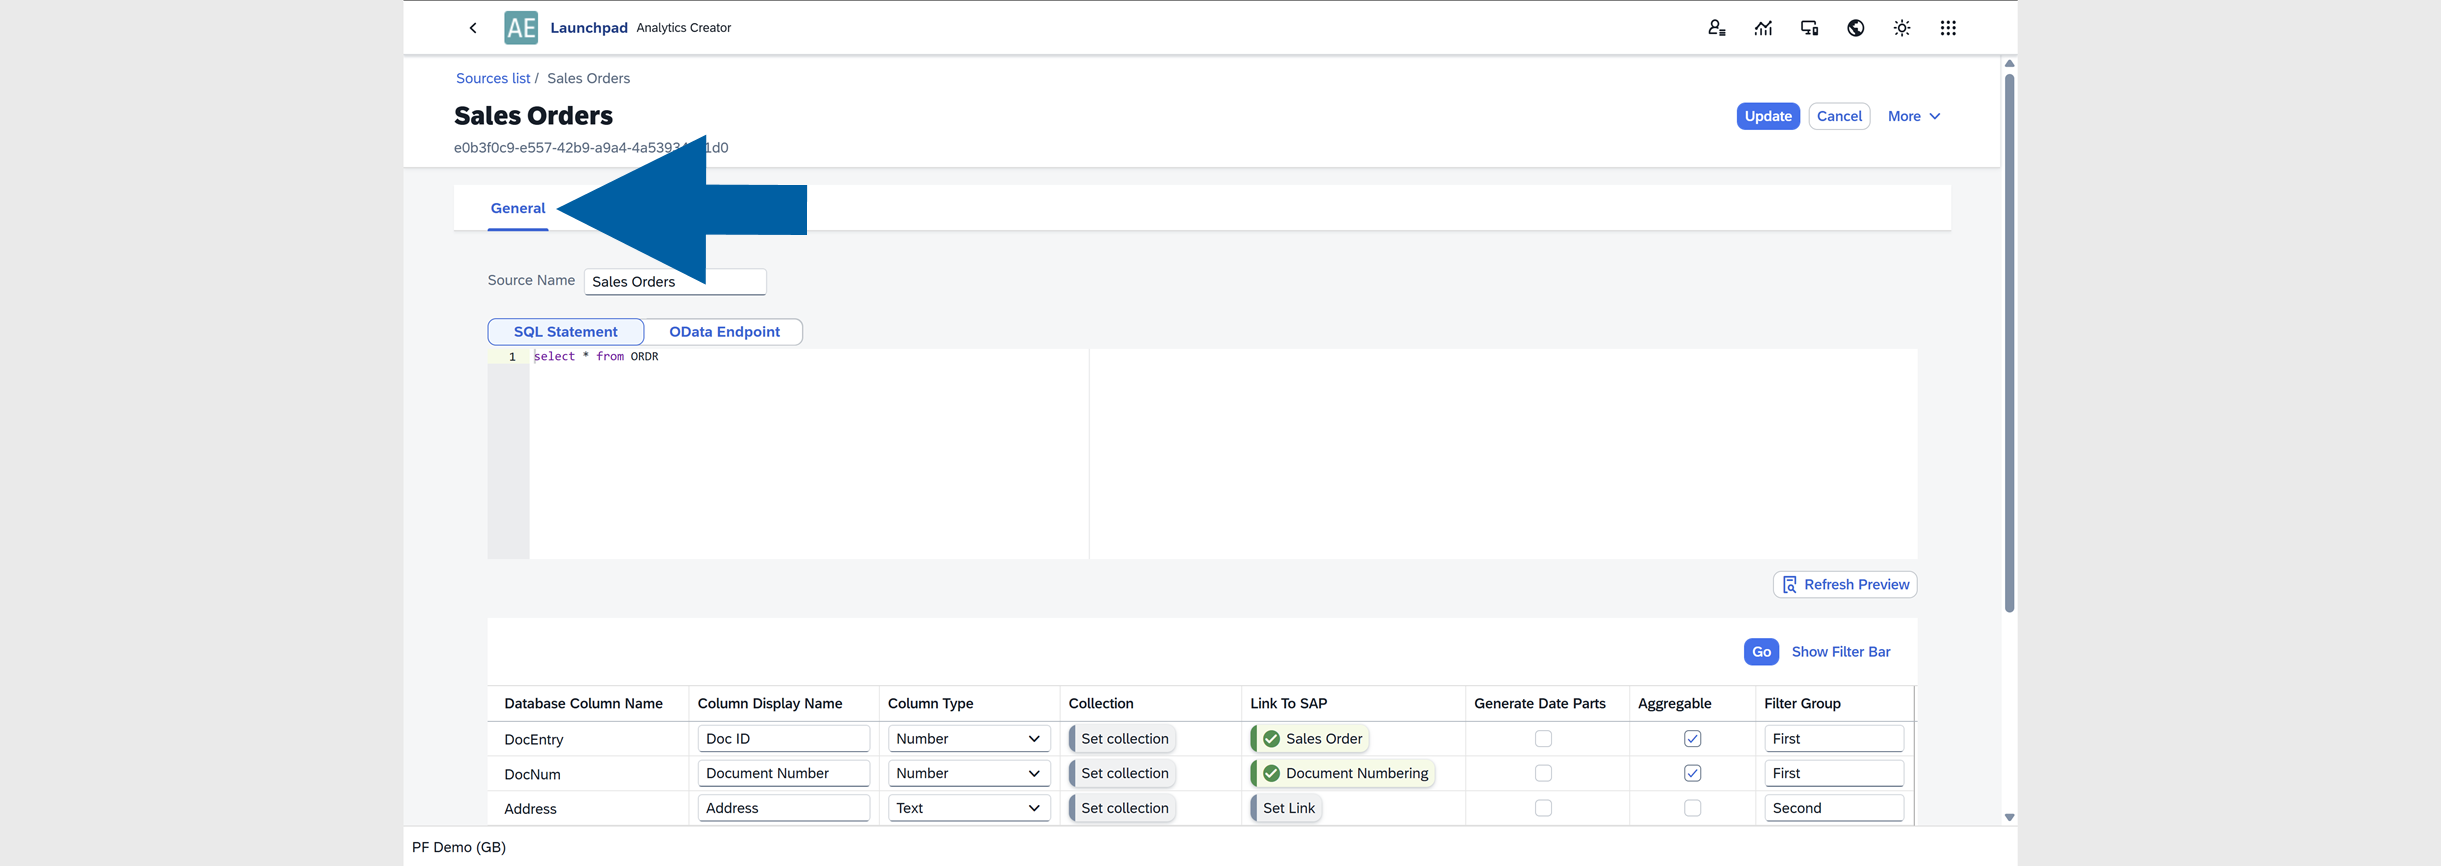Click the vertical page scrollbar
The height and width of the screenshot is (866, 2441).
pos(2009,340)
